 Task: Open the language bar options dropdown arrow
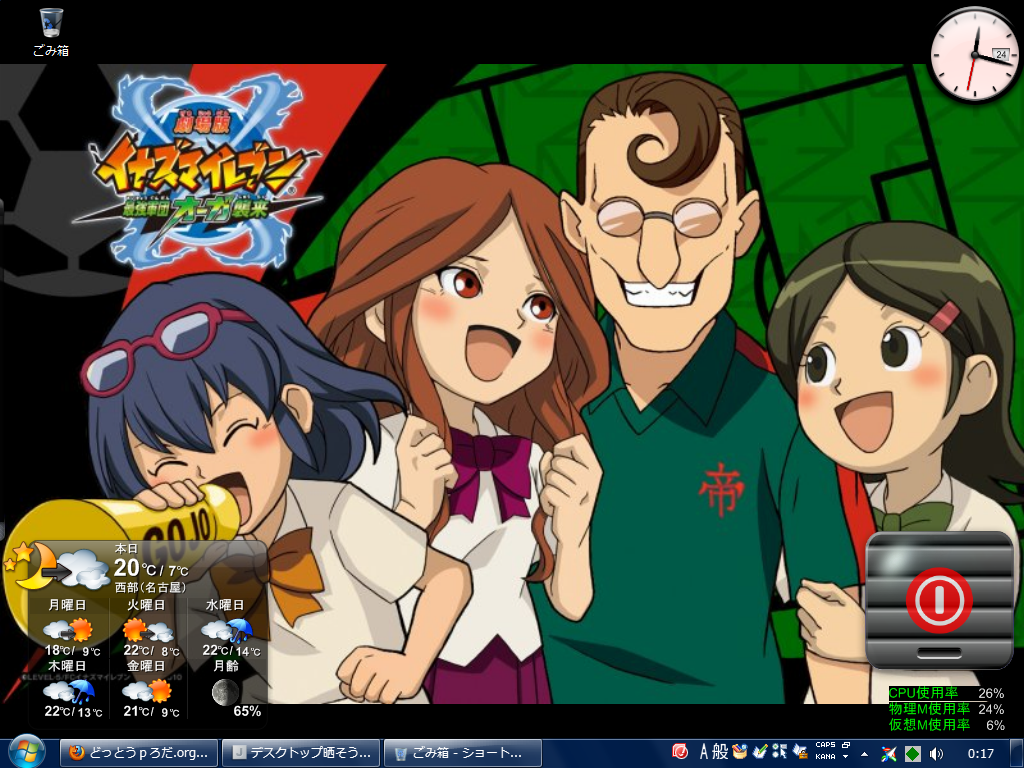846,756
